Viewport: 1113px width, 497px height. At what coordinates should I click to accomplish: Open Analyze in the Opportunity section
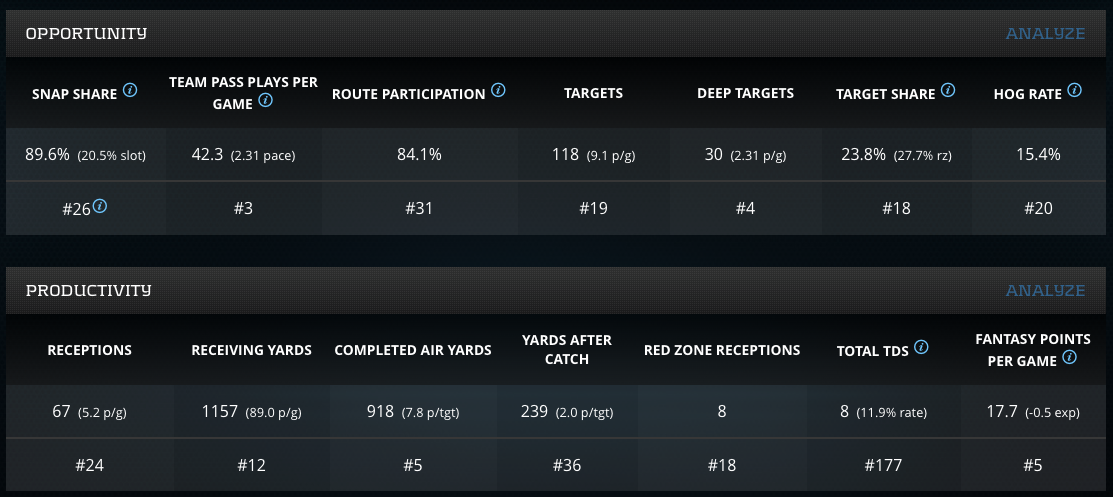[1045, 33]
